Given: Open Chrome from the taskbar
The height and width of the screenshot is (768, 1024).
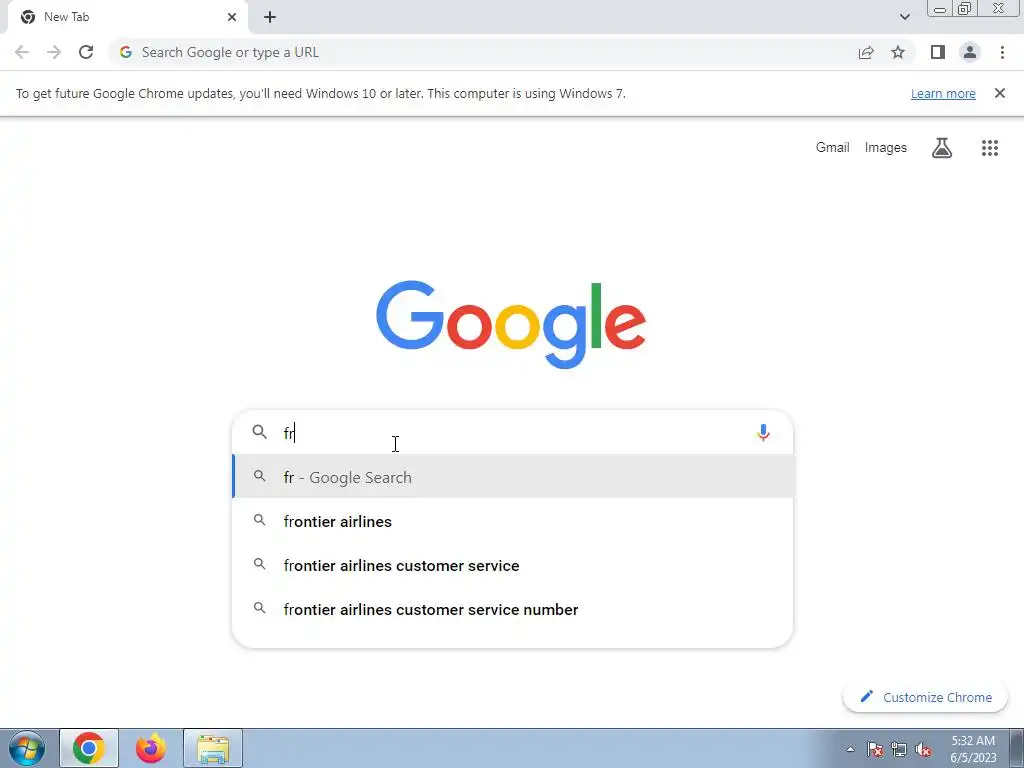Looking at the screenshot, I should [x=89, y=748].
